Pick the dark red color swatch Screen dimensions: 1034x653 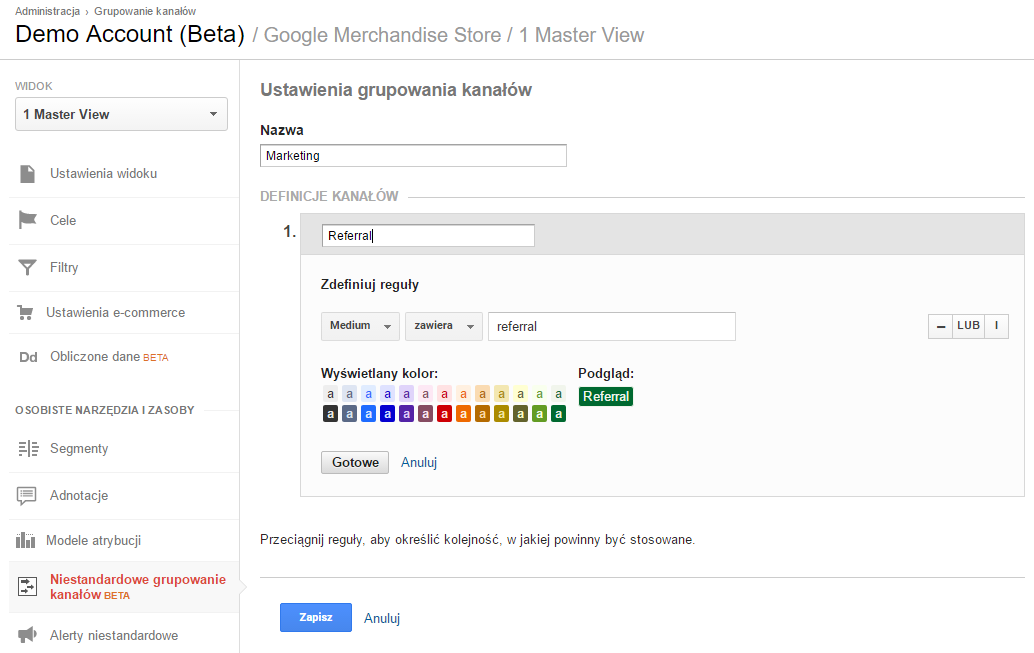(444, 413)
